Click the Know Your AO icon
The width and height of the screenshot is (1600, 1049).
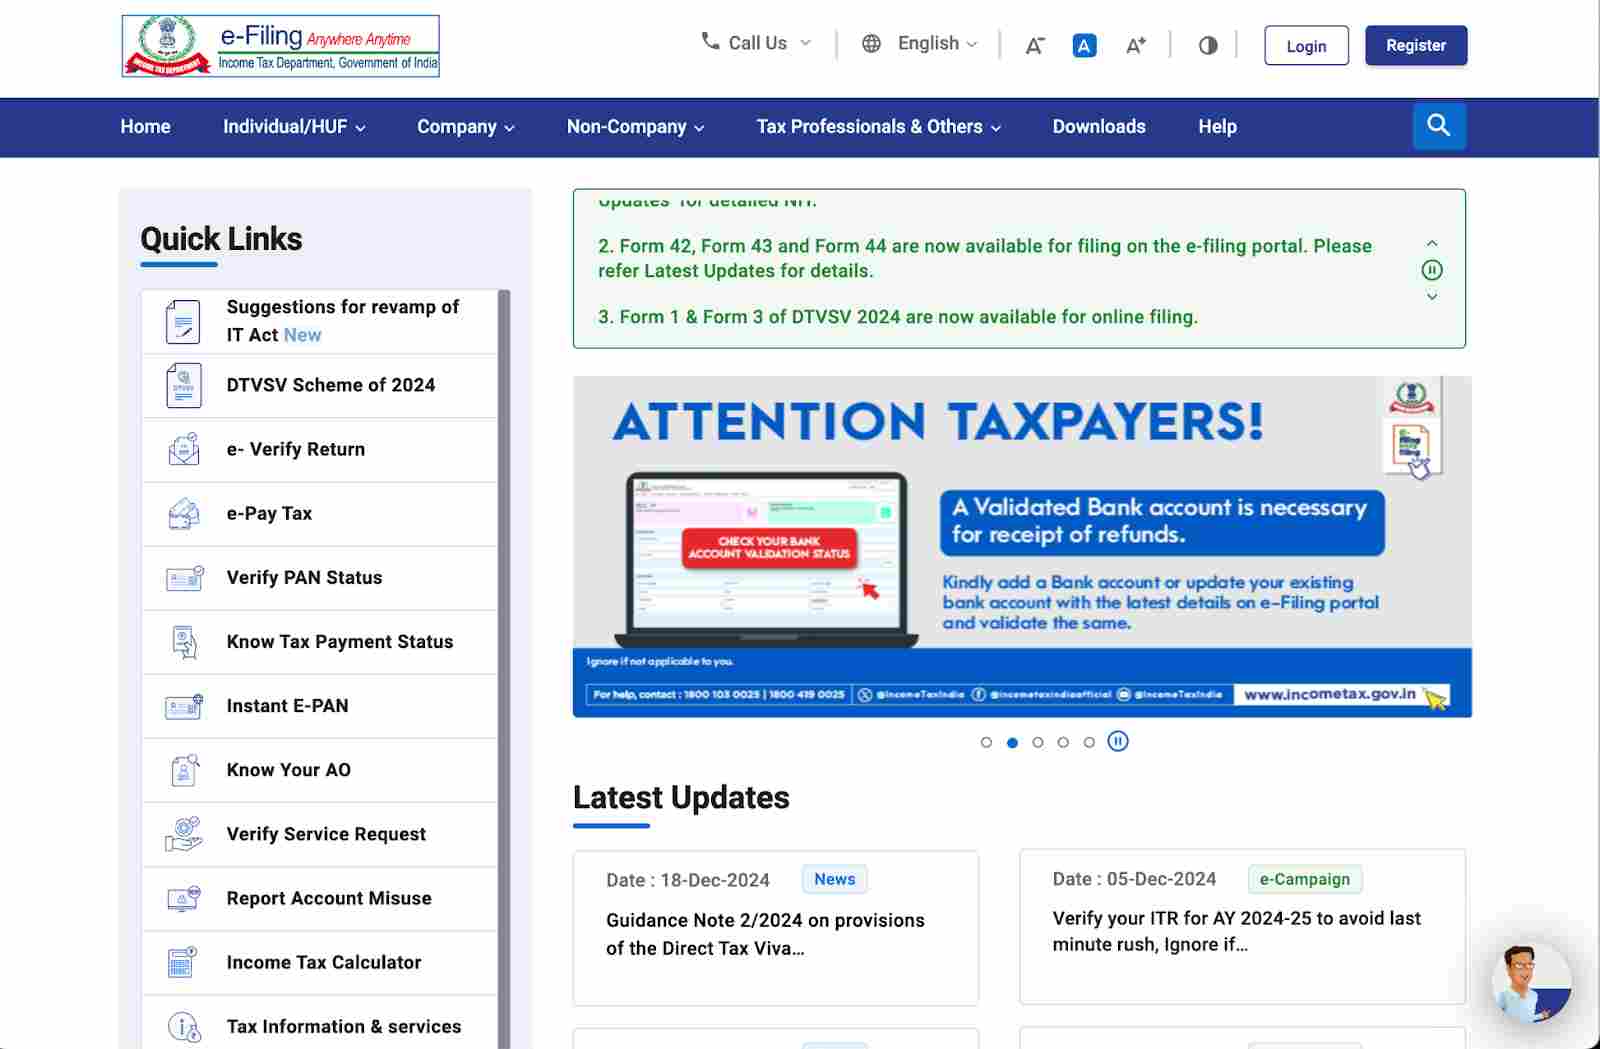(184, 770)
